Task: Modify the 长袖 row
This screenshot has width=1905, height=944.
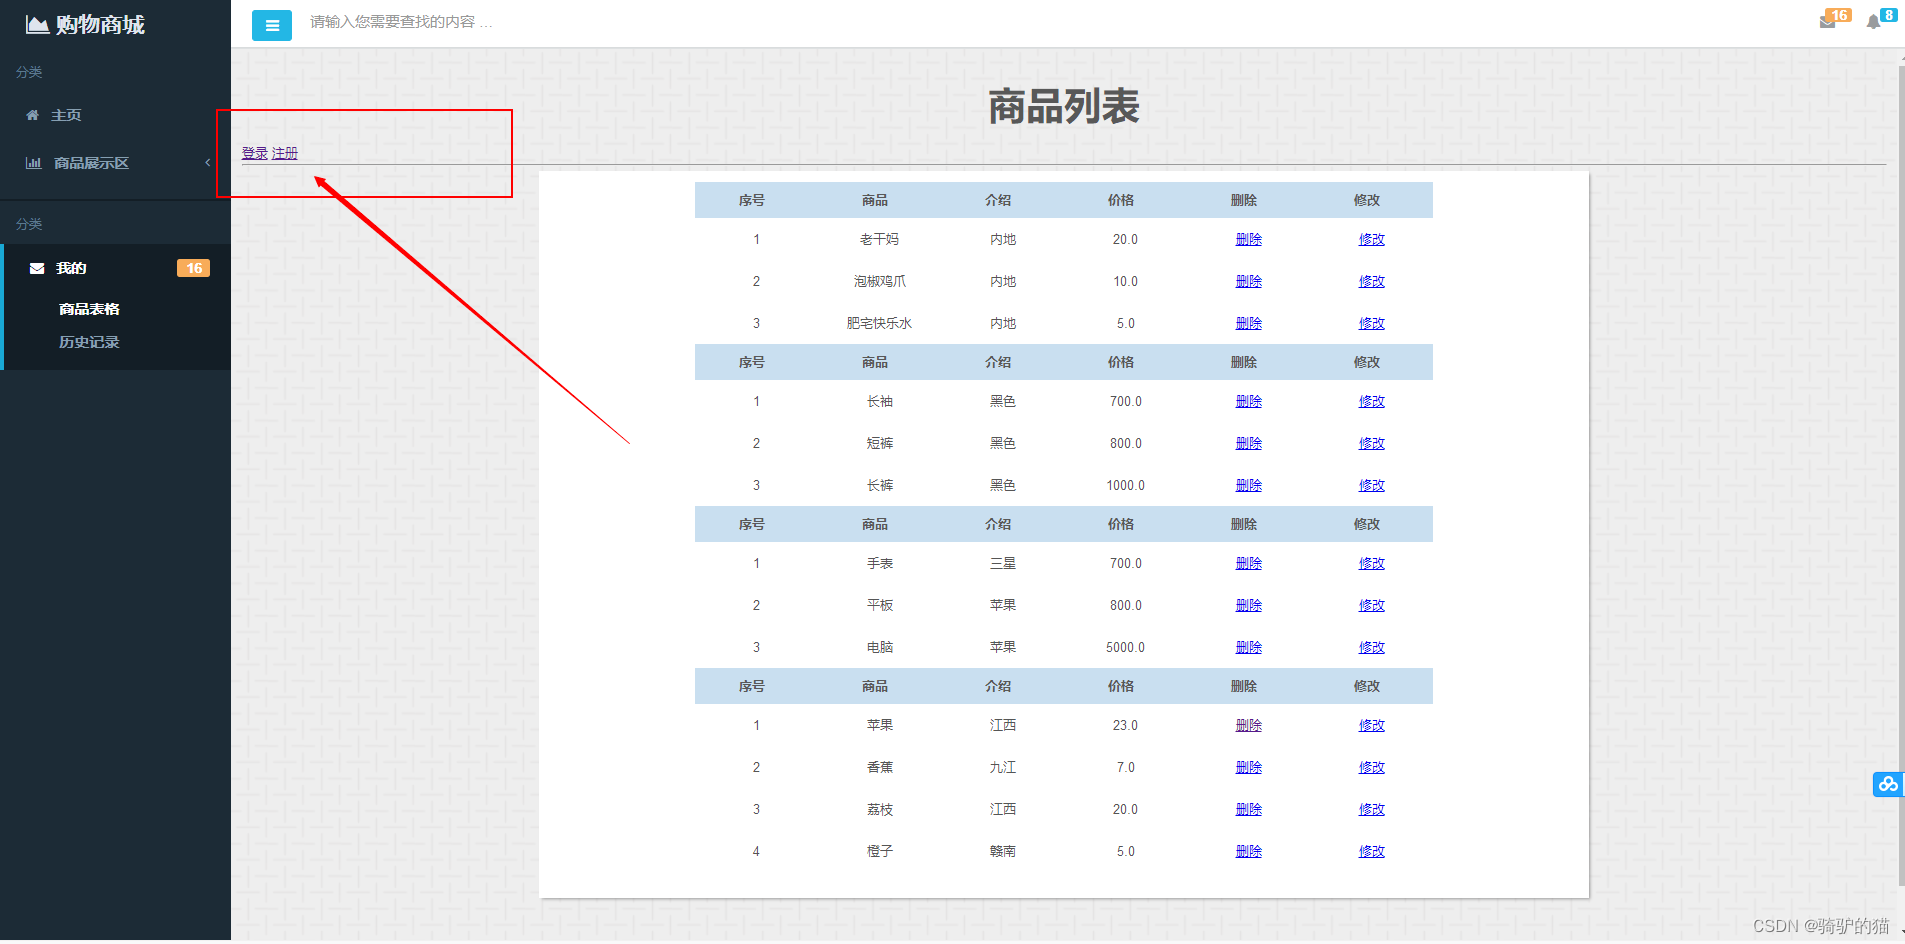Action: click(x=1371, y=401)
